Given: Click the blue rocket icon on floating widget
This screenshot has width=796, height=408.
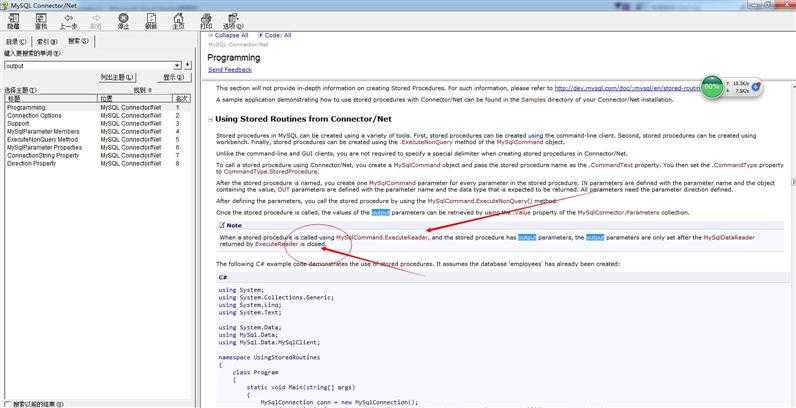Looking at the screenshot, I should pos(755,87).
